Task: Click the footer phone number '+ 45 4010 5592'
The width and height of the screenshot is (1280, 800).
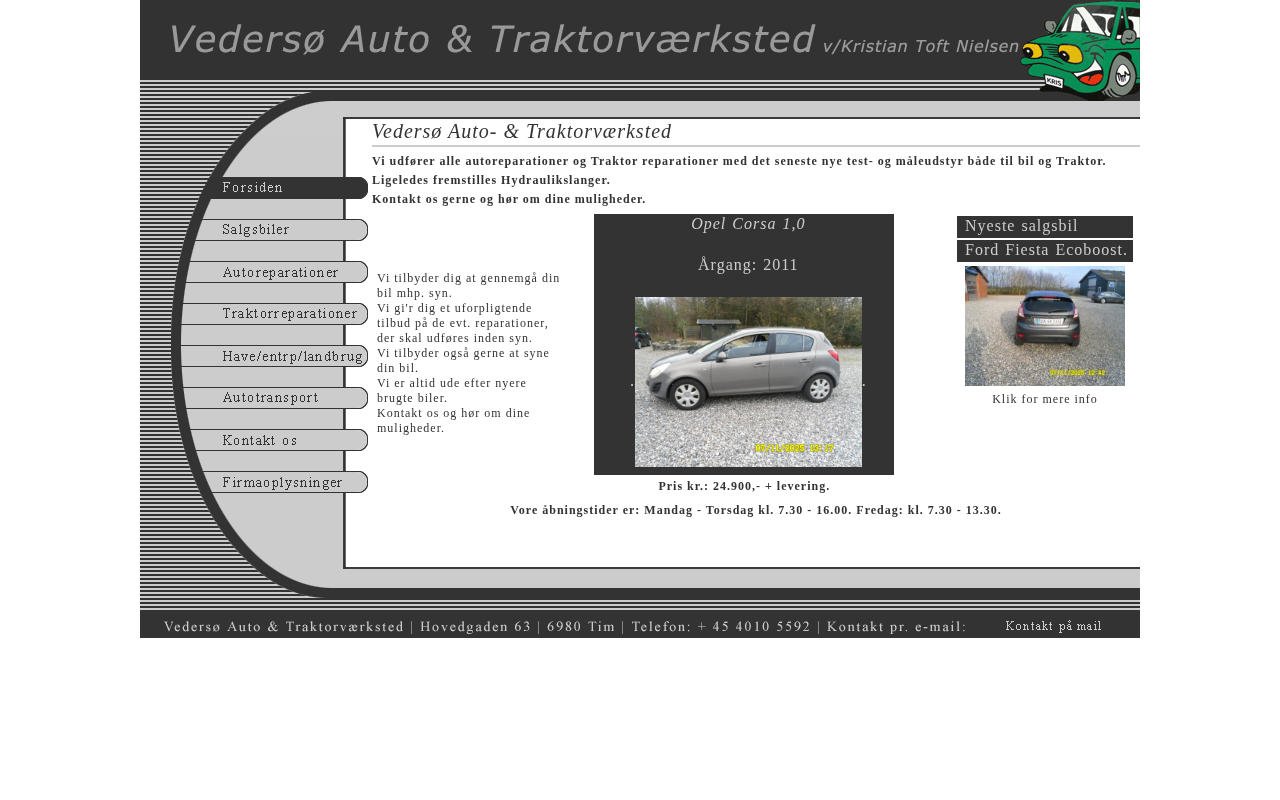Action: [754, 627]
